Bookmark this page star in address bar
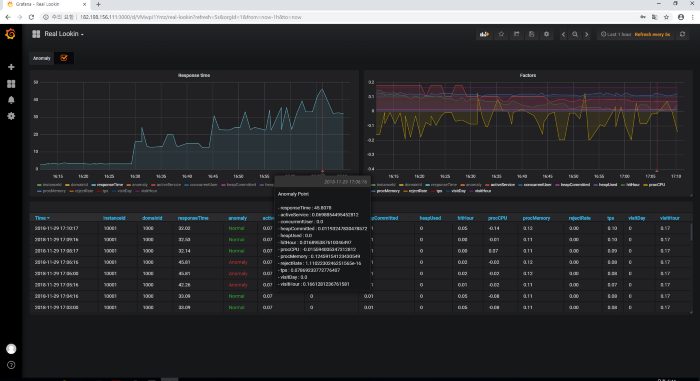Screen dimensions: 700x381 tap(667, 17)
